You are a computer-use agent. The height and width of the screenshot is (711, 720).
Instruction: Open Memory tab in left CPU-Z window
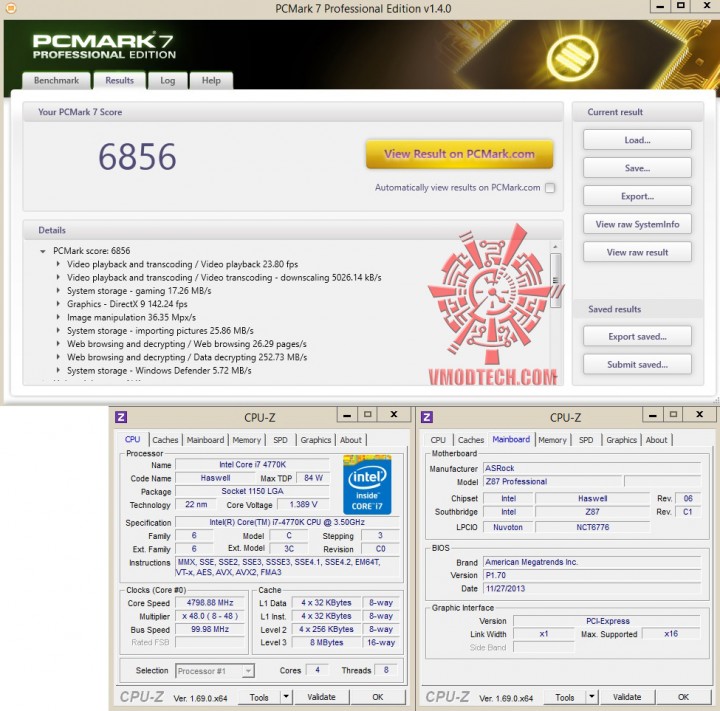point(247,440)
